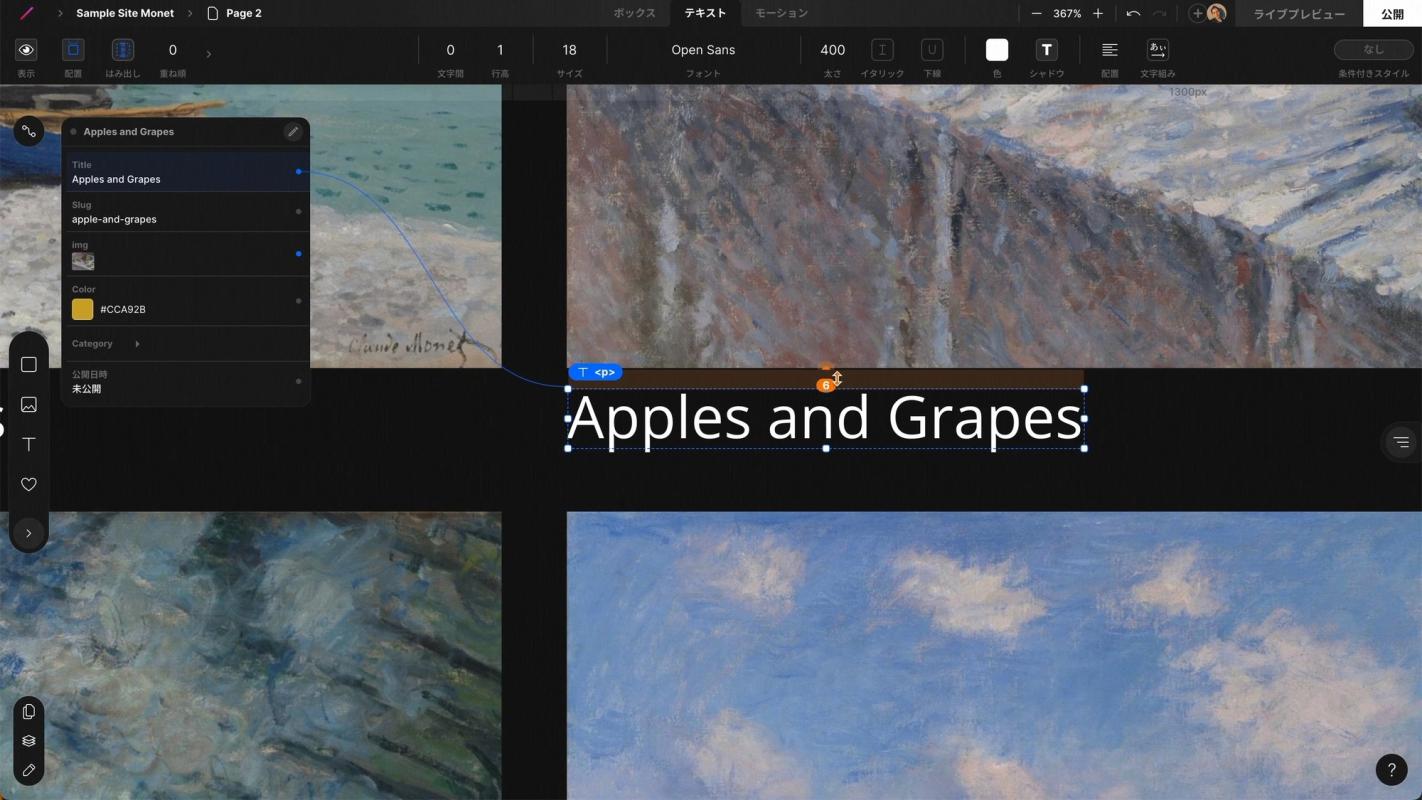Open the layers stack icon at bottom left

pyautogui.click(x=29, y=741)
